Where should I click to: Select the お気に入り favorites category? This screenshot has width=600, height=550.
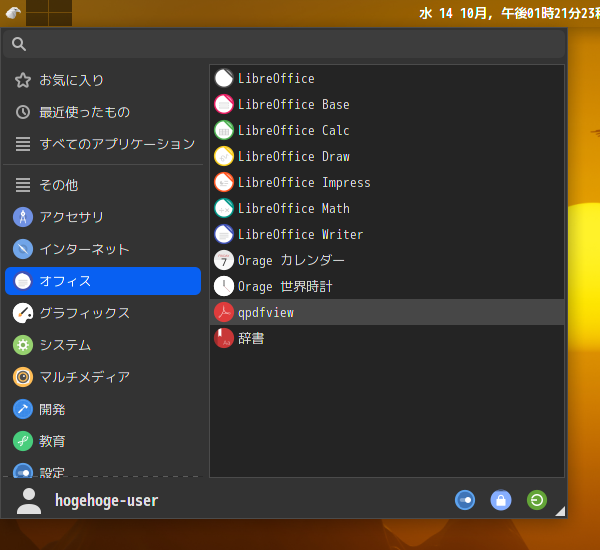[x=103, y=80]
